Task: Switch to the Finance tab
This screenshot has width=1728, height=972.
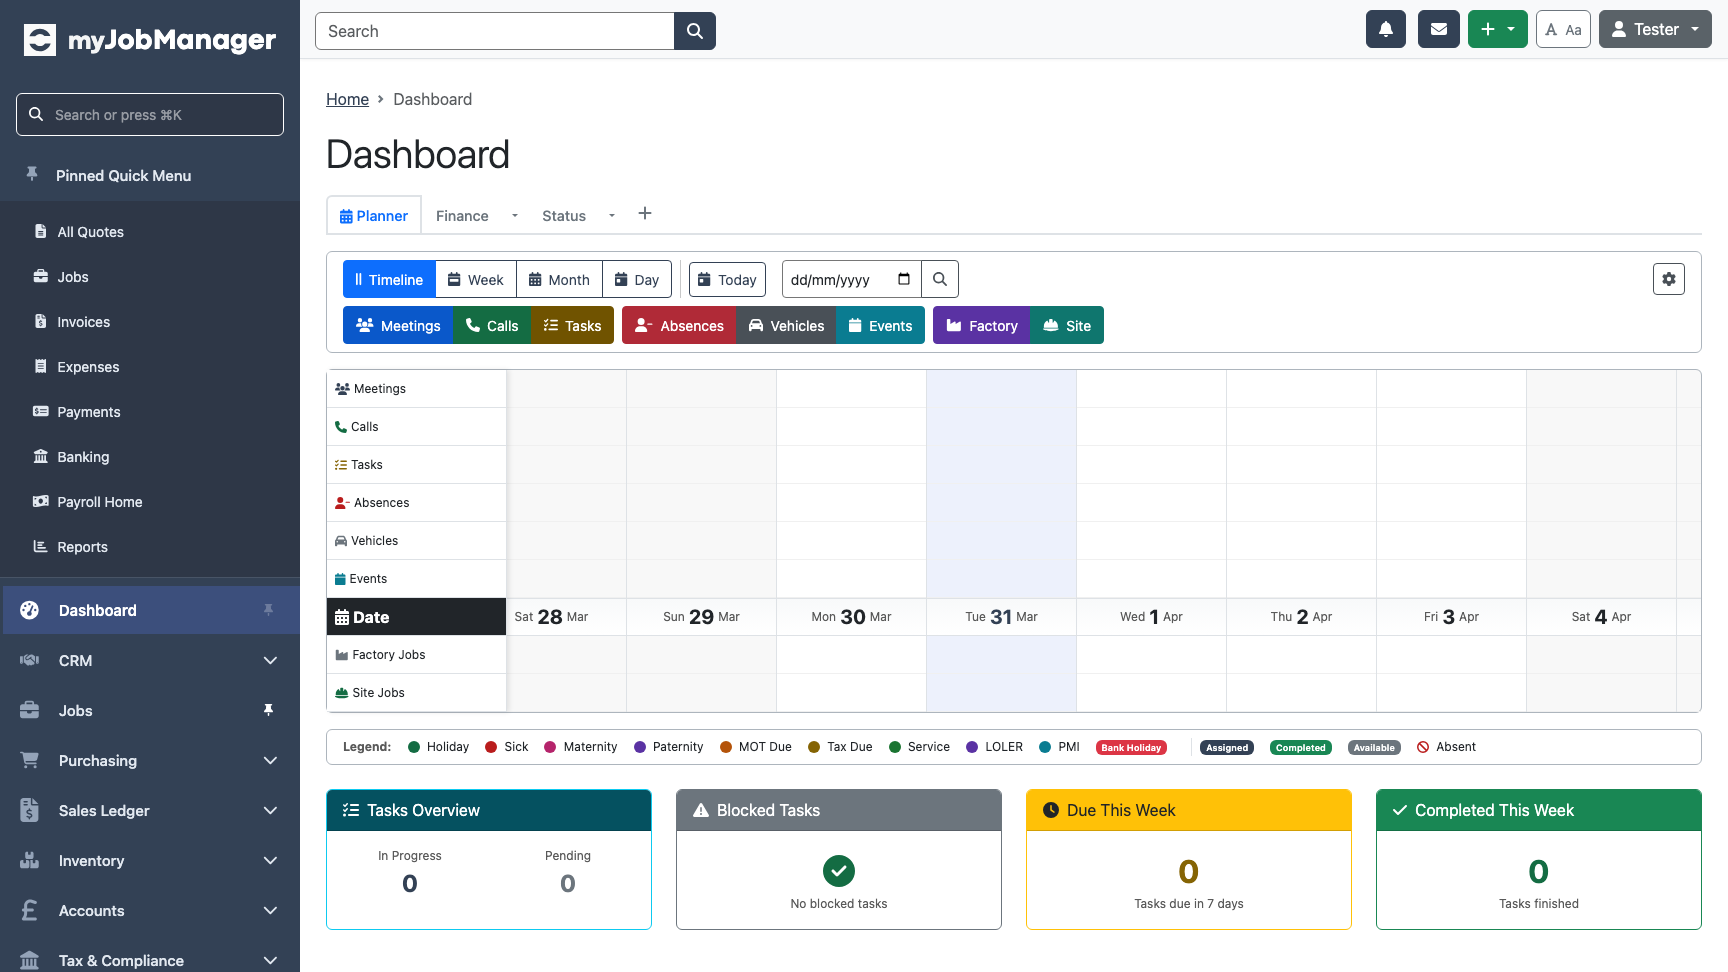Action: [462, 215]
